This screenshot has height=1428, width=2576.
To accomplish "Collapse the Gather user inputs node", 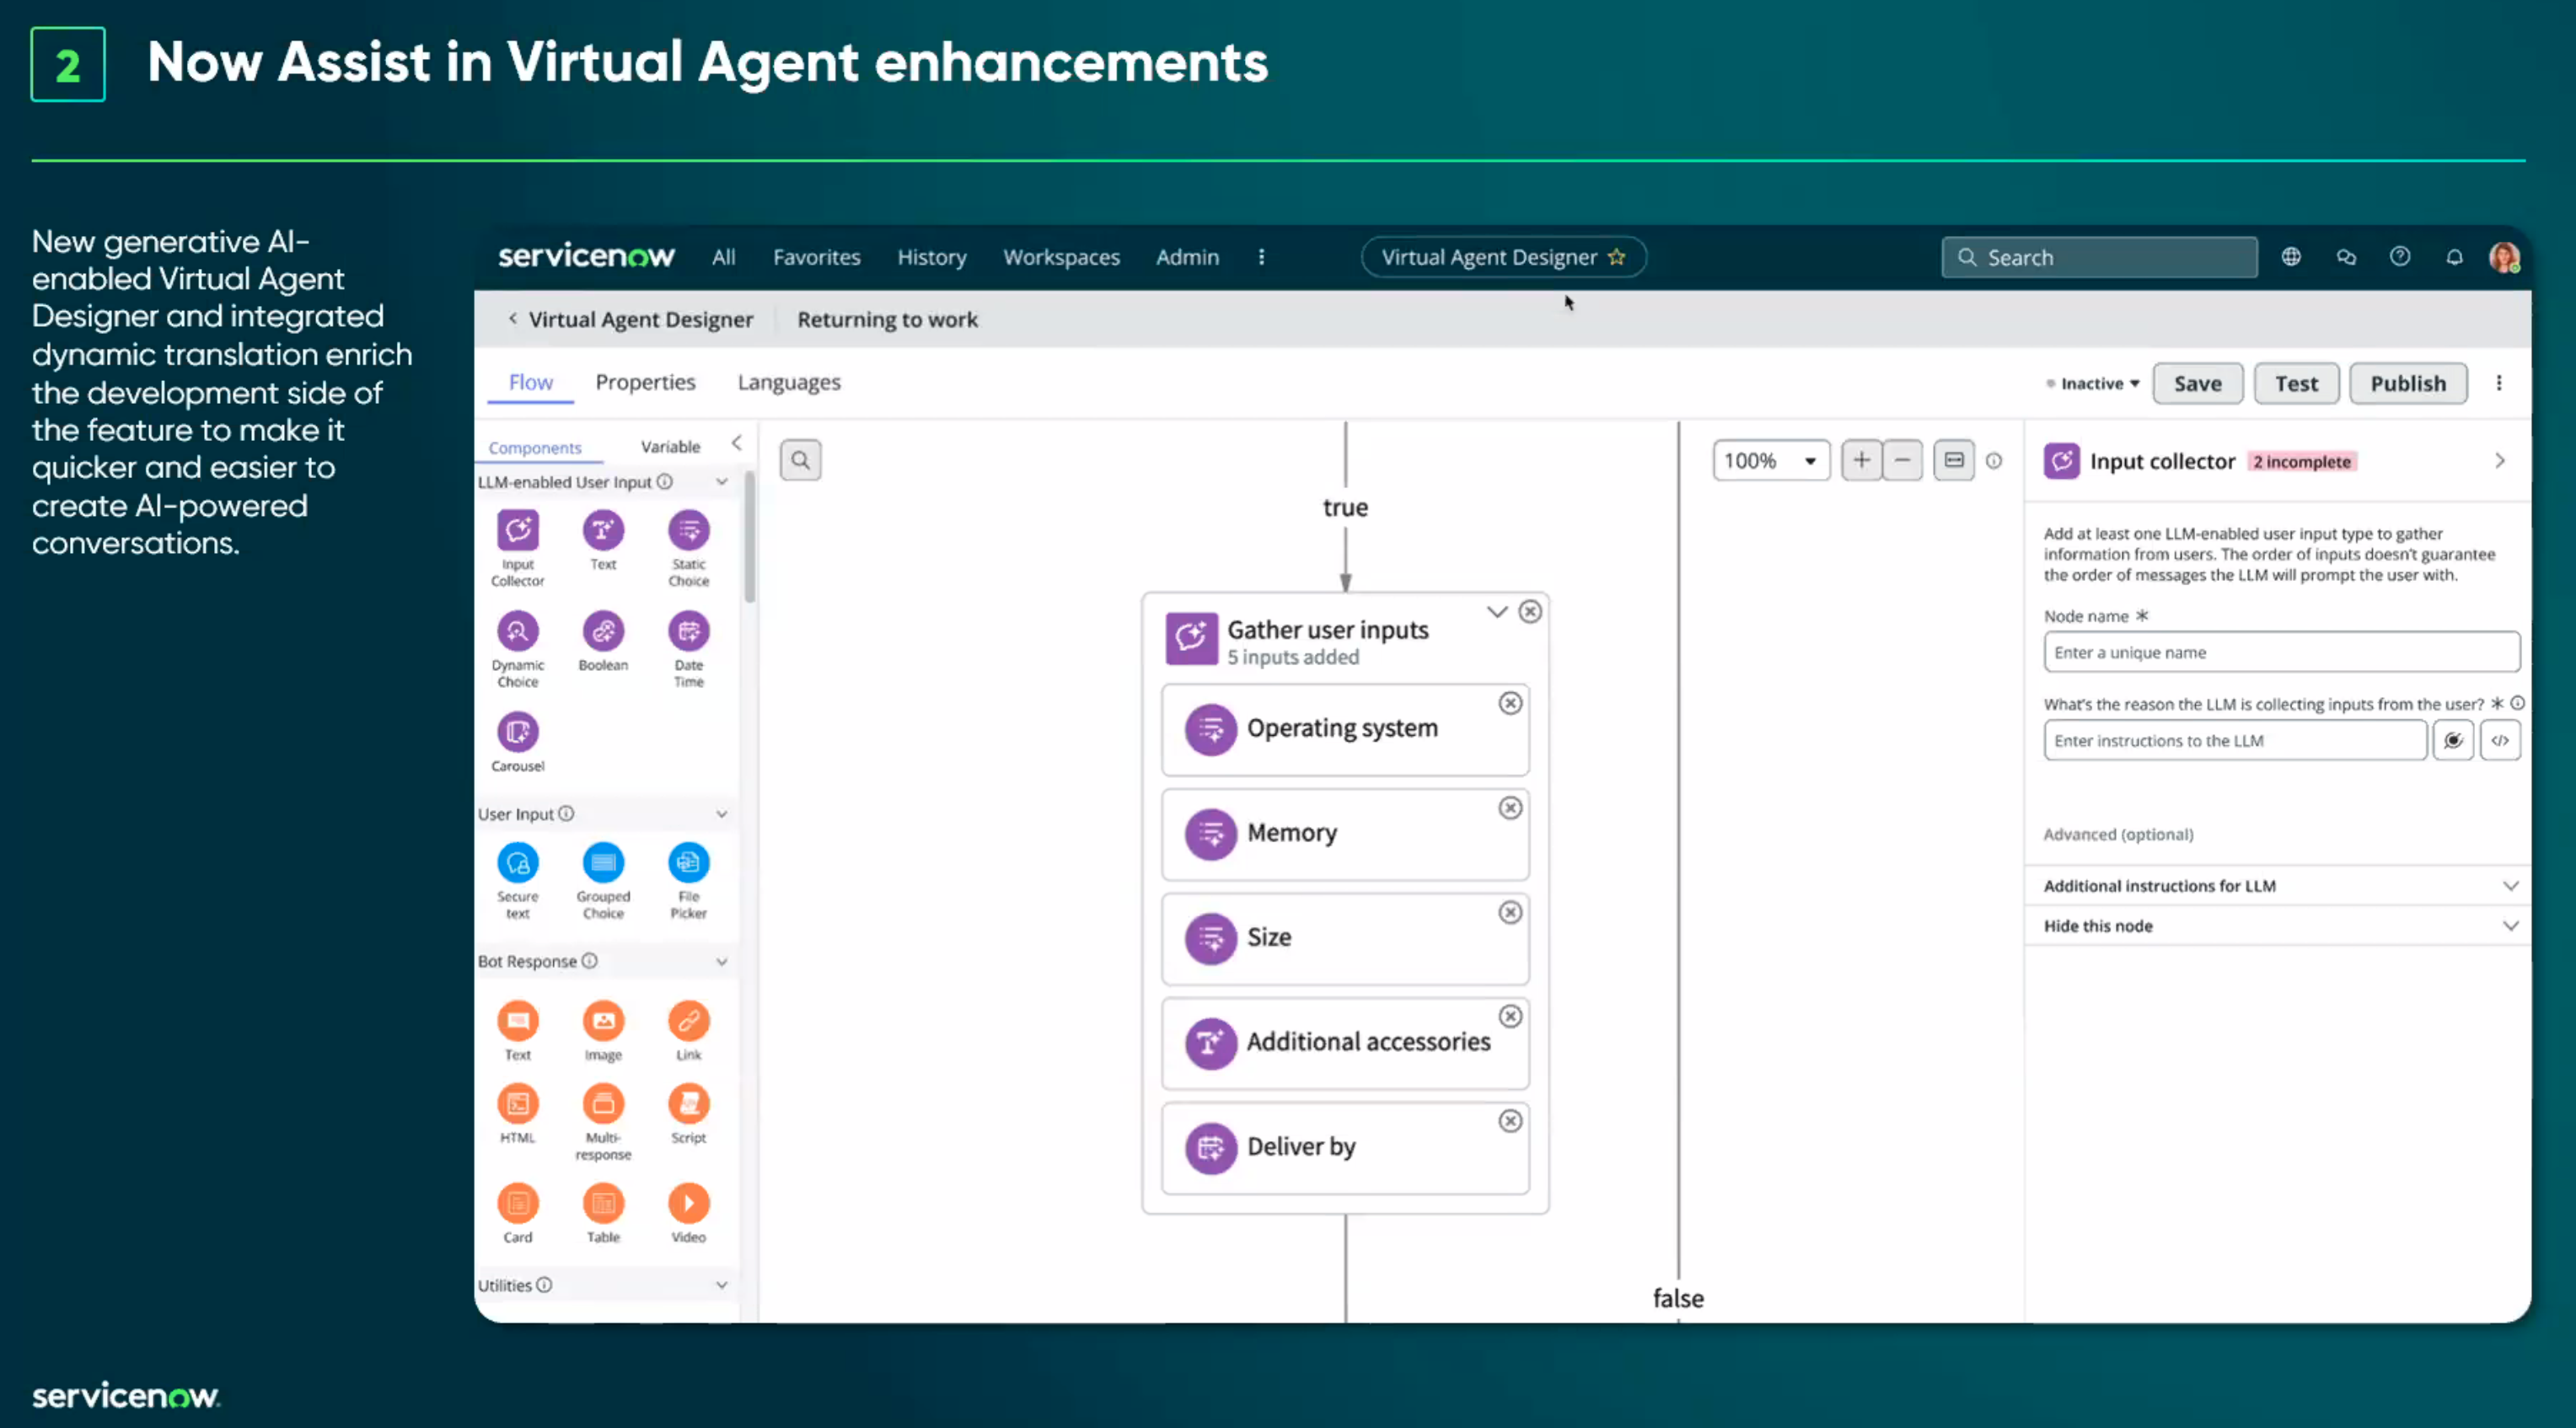I will [1497, 612].
